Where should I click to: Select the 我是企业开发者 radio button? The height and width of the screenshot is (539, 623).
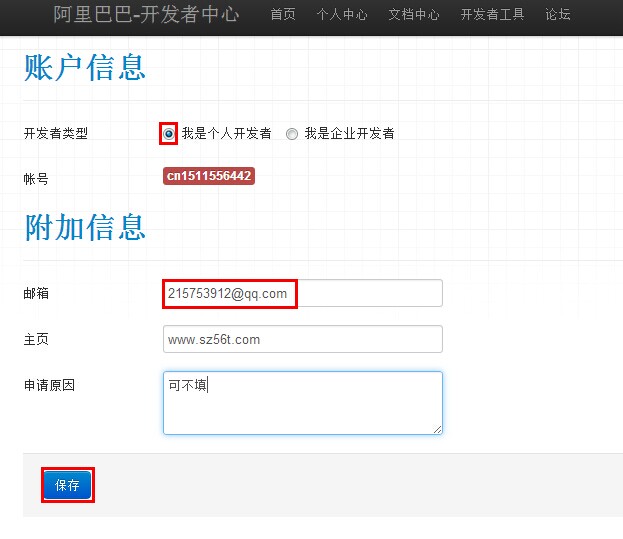coord(292,134)
